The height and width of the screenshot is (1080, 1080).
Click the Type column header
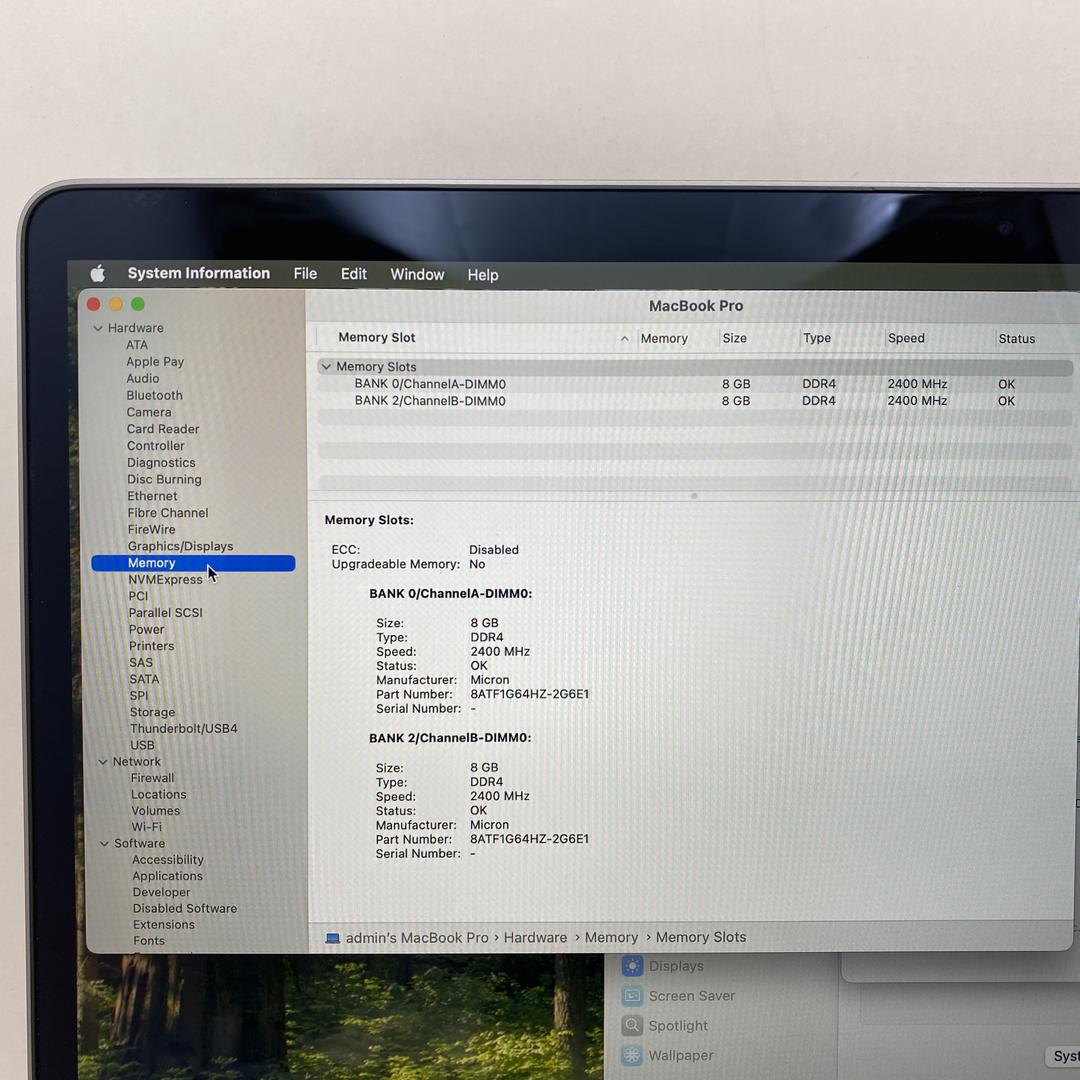[817, 338]
